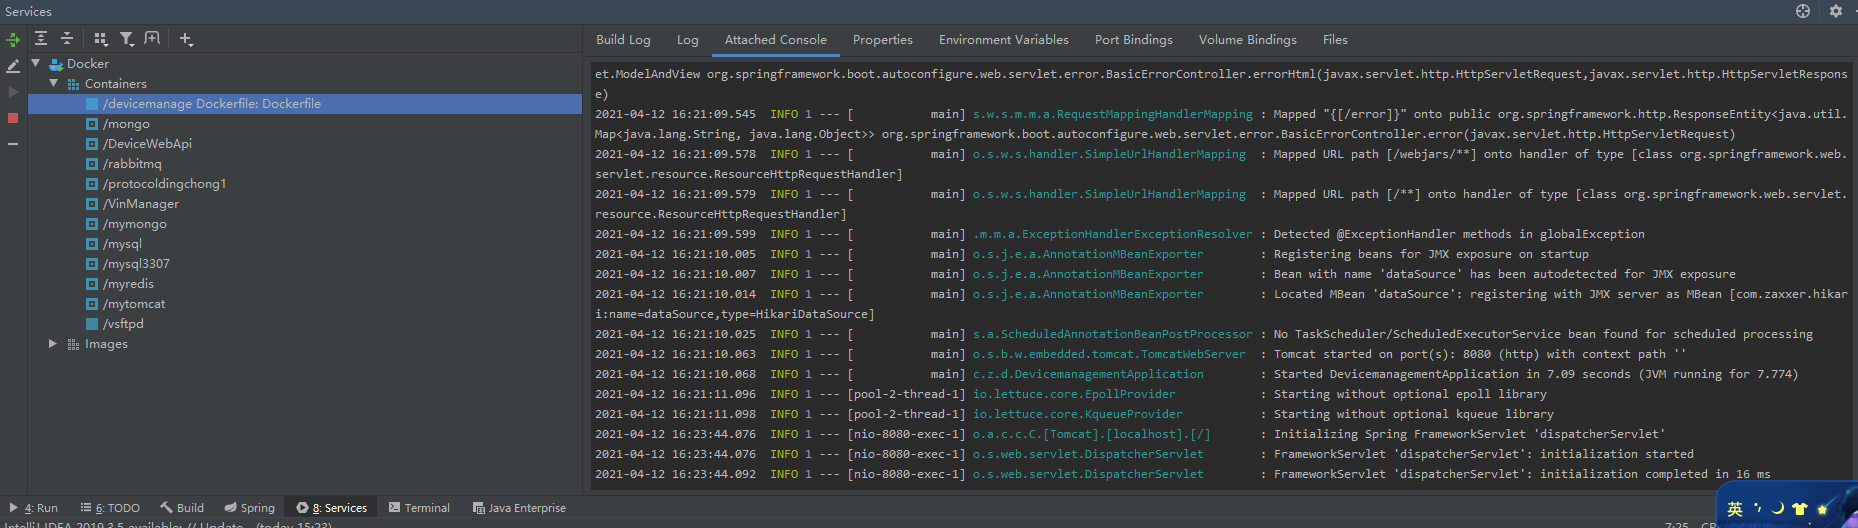Image resolution: width=1858 pixels, height=528 pixels.
Task: Switch to the Build Log tab
Action: point(623,40)
